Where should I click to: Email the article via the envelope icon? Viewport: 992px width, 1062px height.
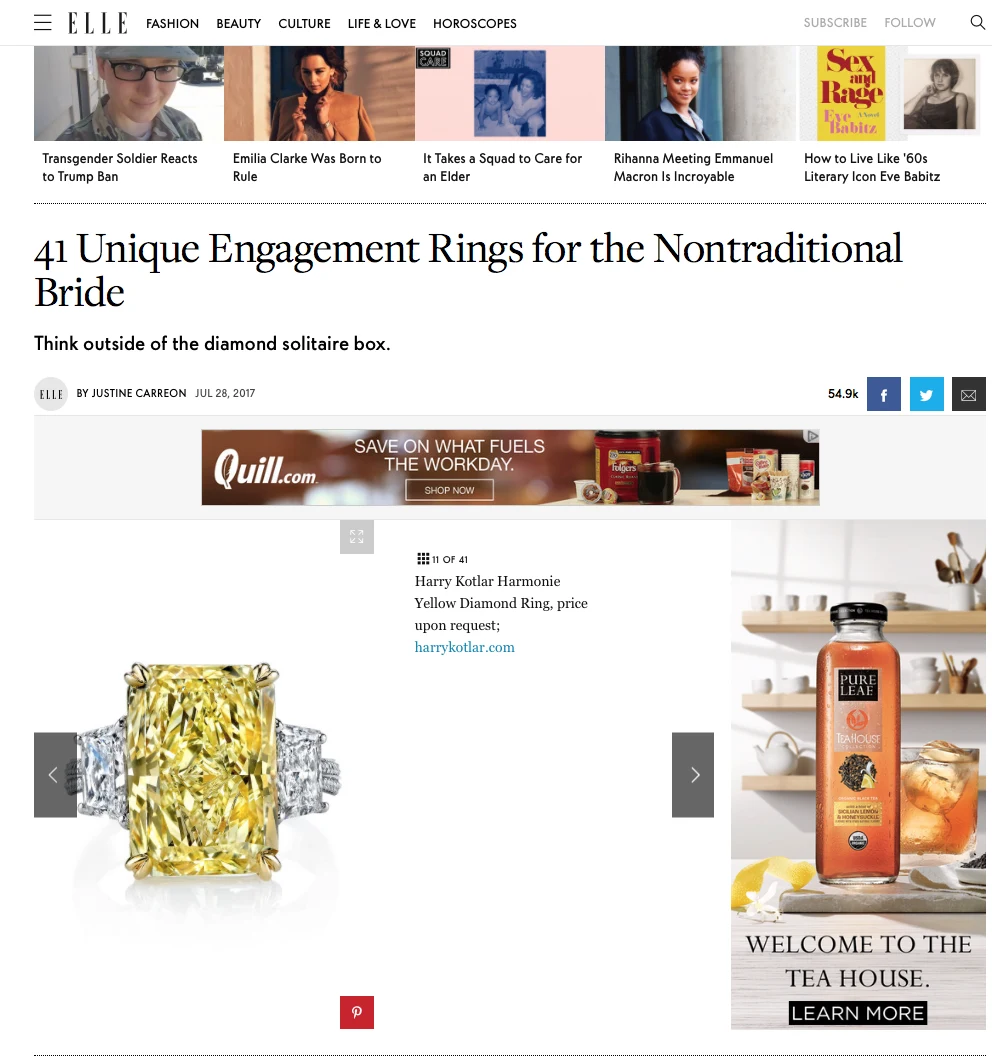968,394
